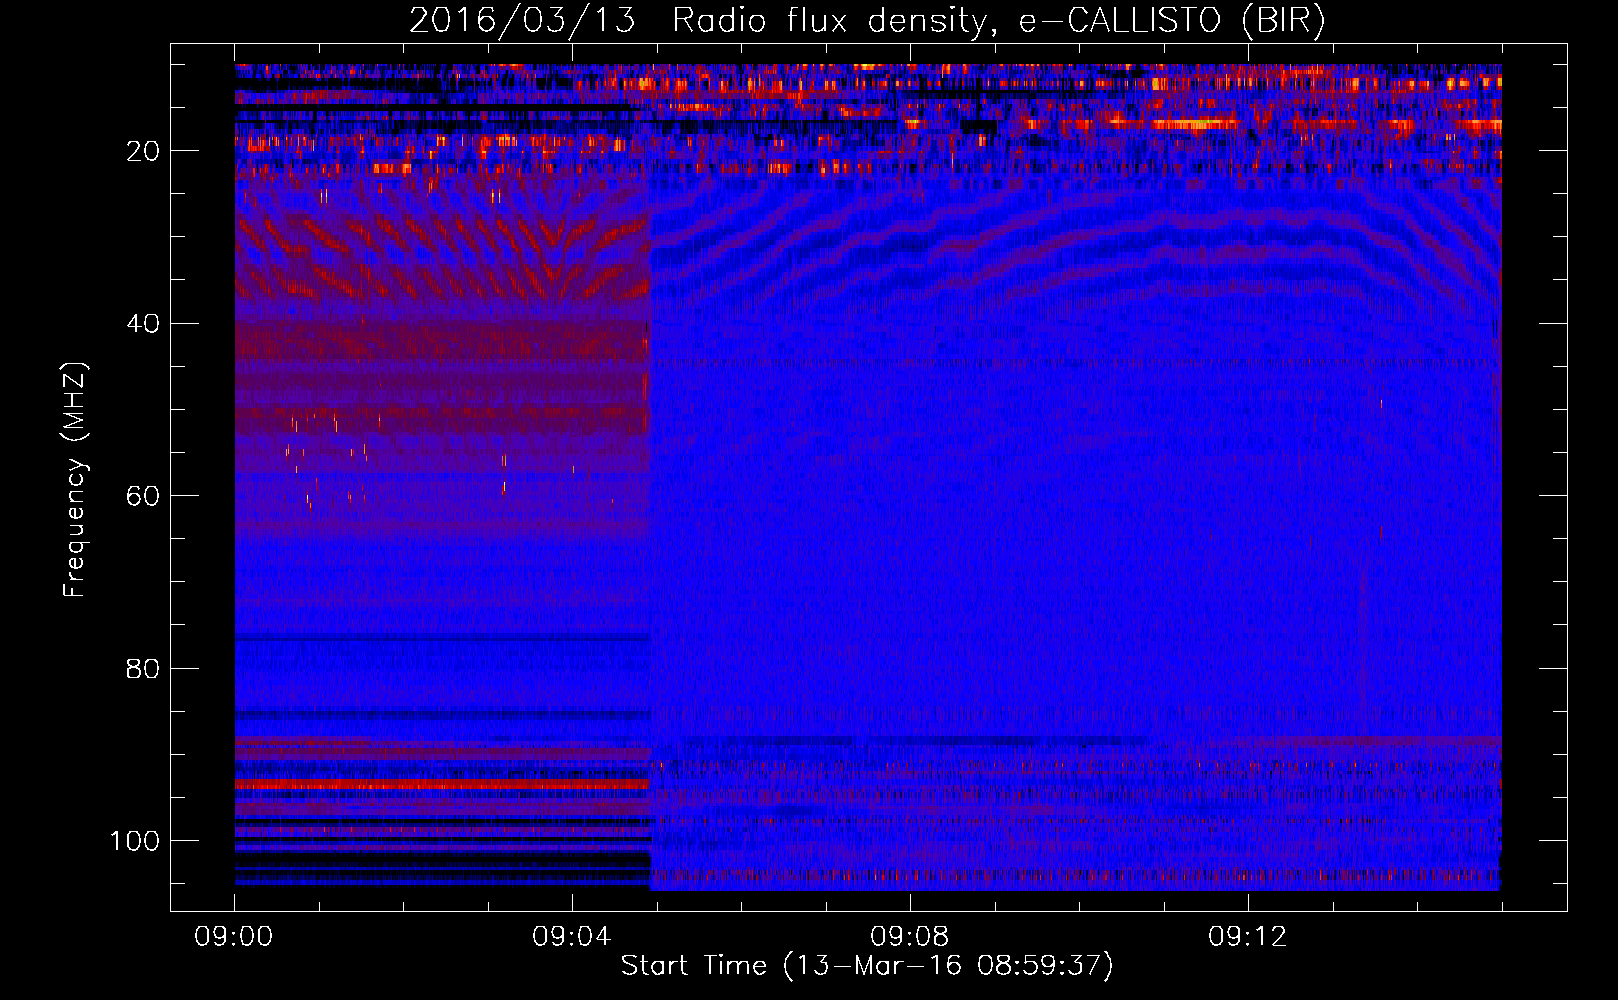Click the plot title "2016/03/13 Radio flux density, e-CALLISTO (BIR)"

(x=867, y=21)
